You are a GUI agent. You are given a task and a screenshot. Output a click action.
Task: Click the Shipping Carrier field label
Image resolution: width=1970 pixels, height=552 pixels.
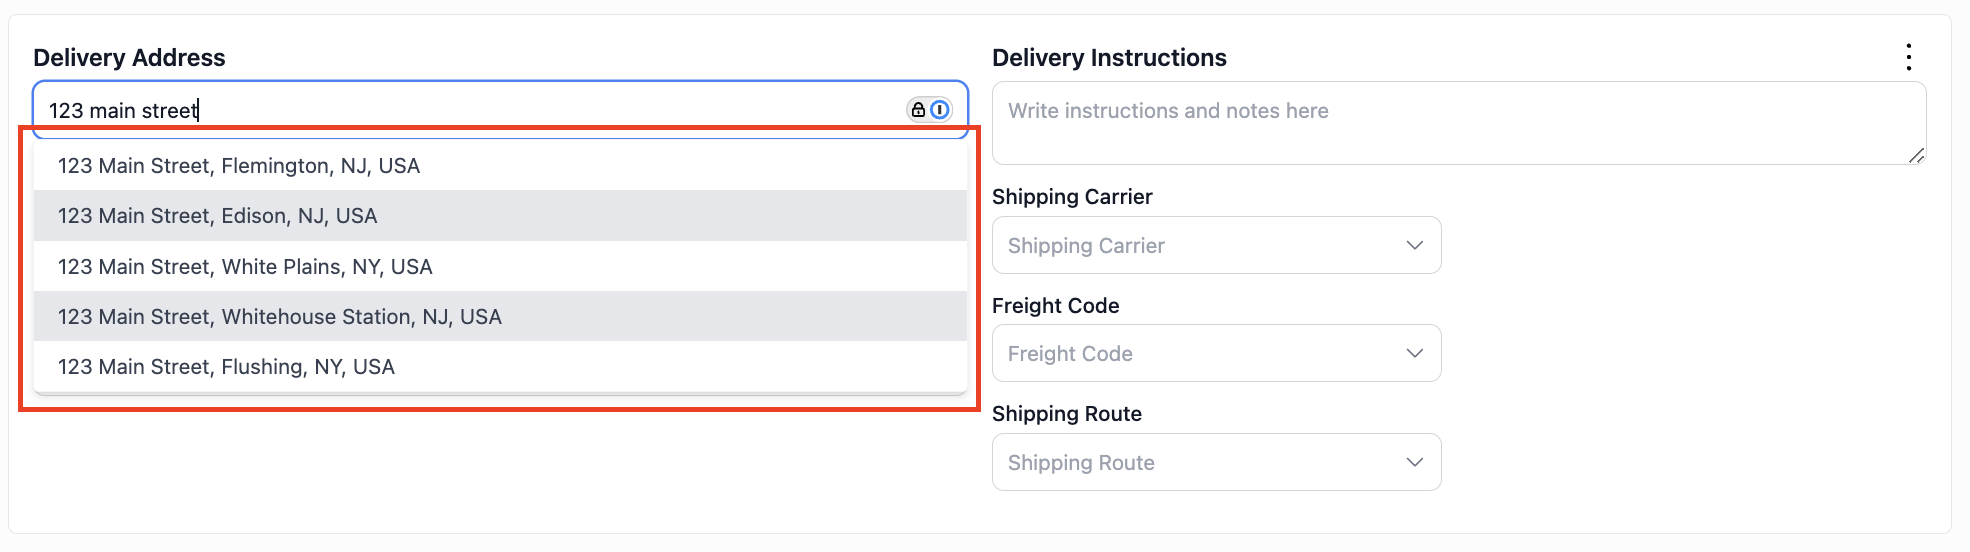pyautogui.click(x=1072, y=197)
